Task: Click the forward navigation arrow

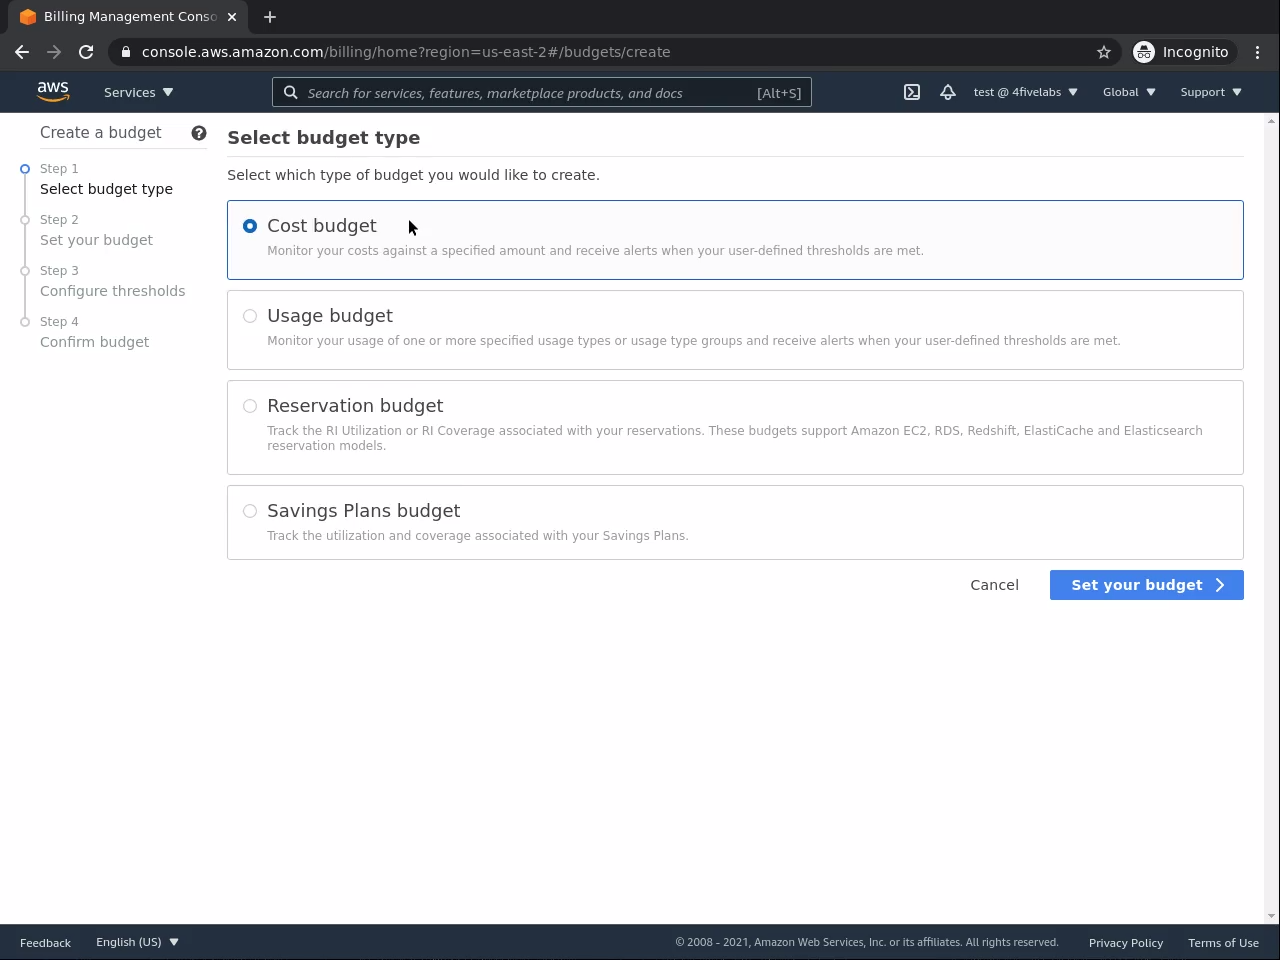Action: (x=54, y=52)
